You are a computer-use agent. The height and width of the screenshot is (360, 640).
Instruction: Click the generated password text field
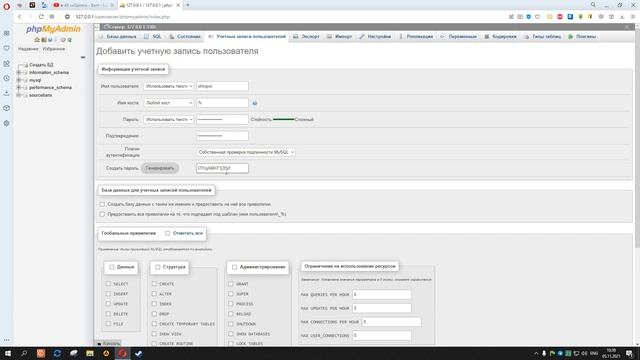222,168
